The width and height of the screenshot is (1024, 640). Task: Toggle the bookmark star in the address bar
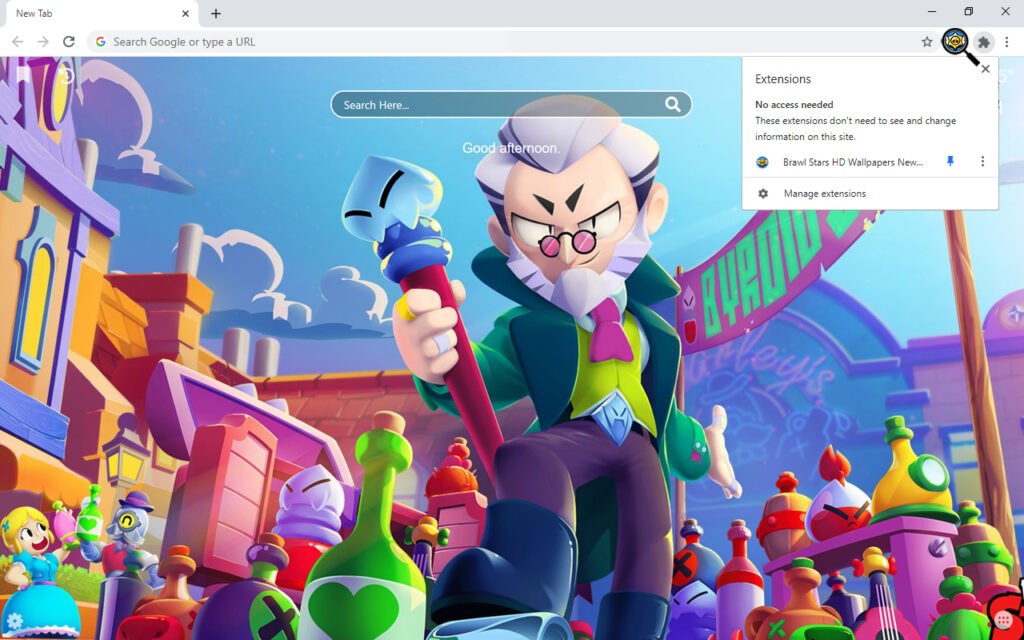pos(928,42)
